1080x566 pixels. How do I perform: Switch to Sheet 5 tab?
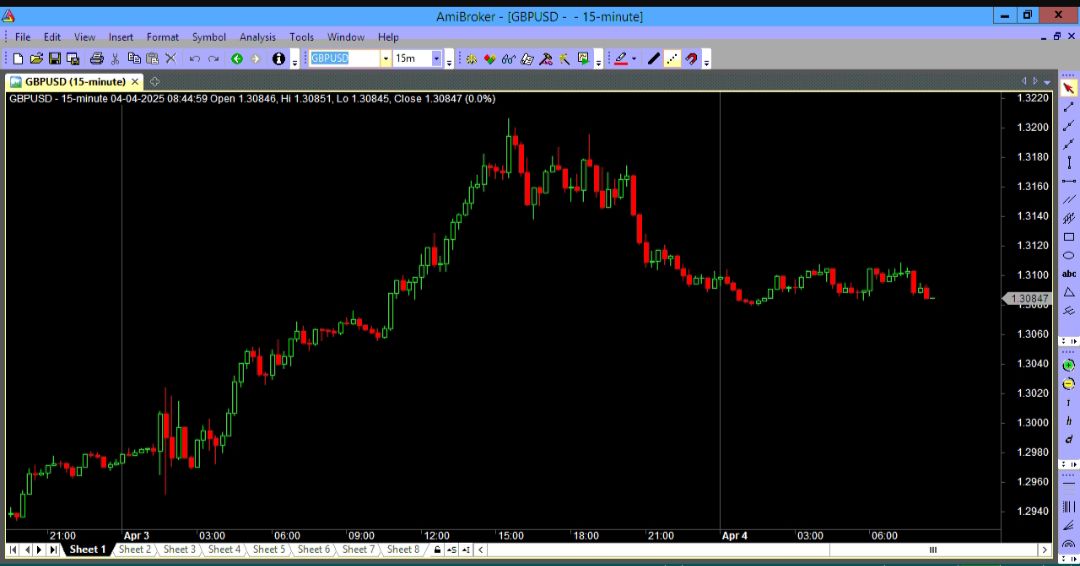pos(269,549)
